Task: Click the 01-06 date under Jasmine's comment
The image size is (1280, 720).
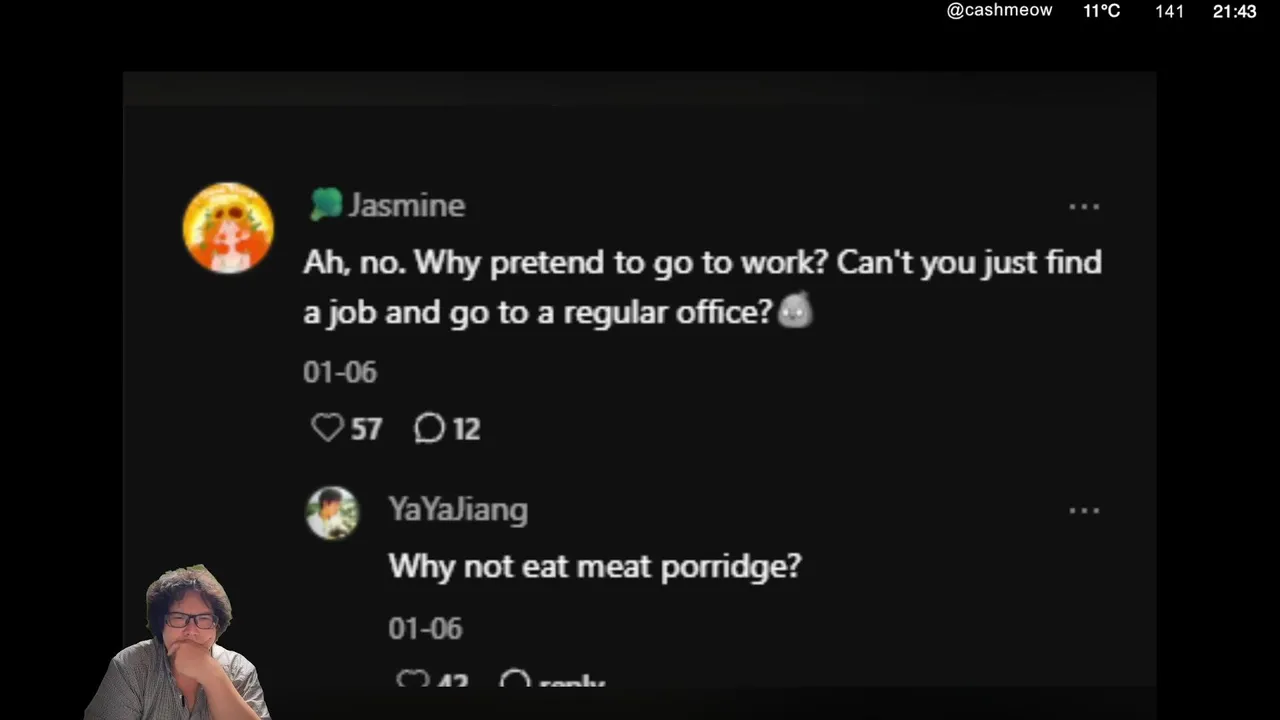Action: (x=340, y=372)
